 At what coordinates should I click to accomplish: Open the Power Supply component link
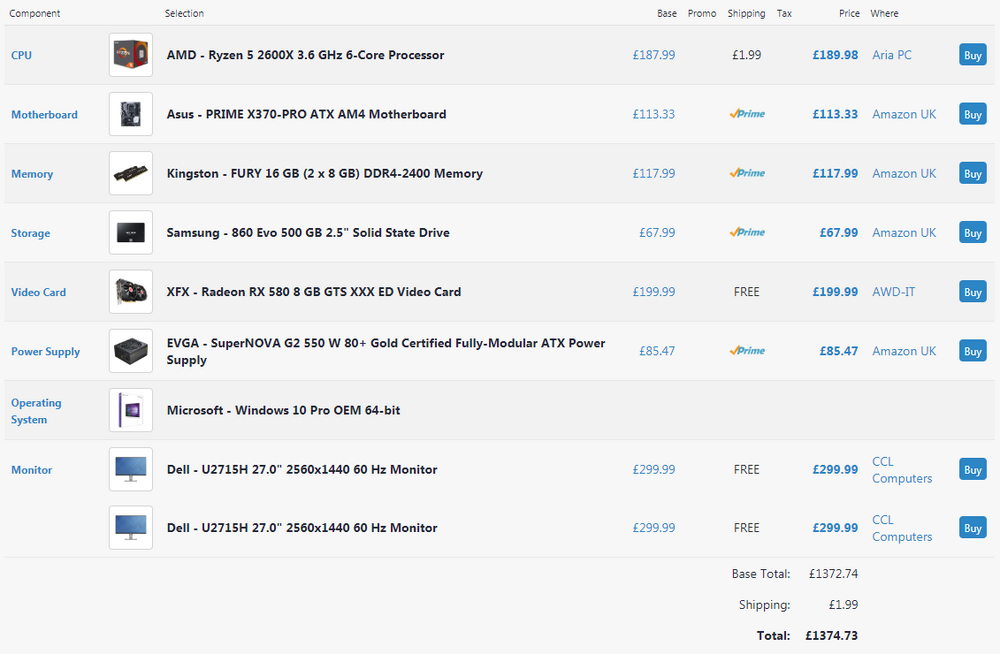coord(45,352)
